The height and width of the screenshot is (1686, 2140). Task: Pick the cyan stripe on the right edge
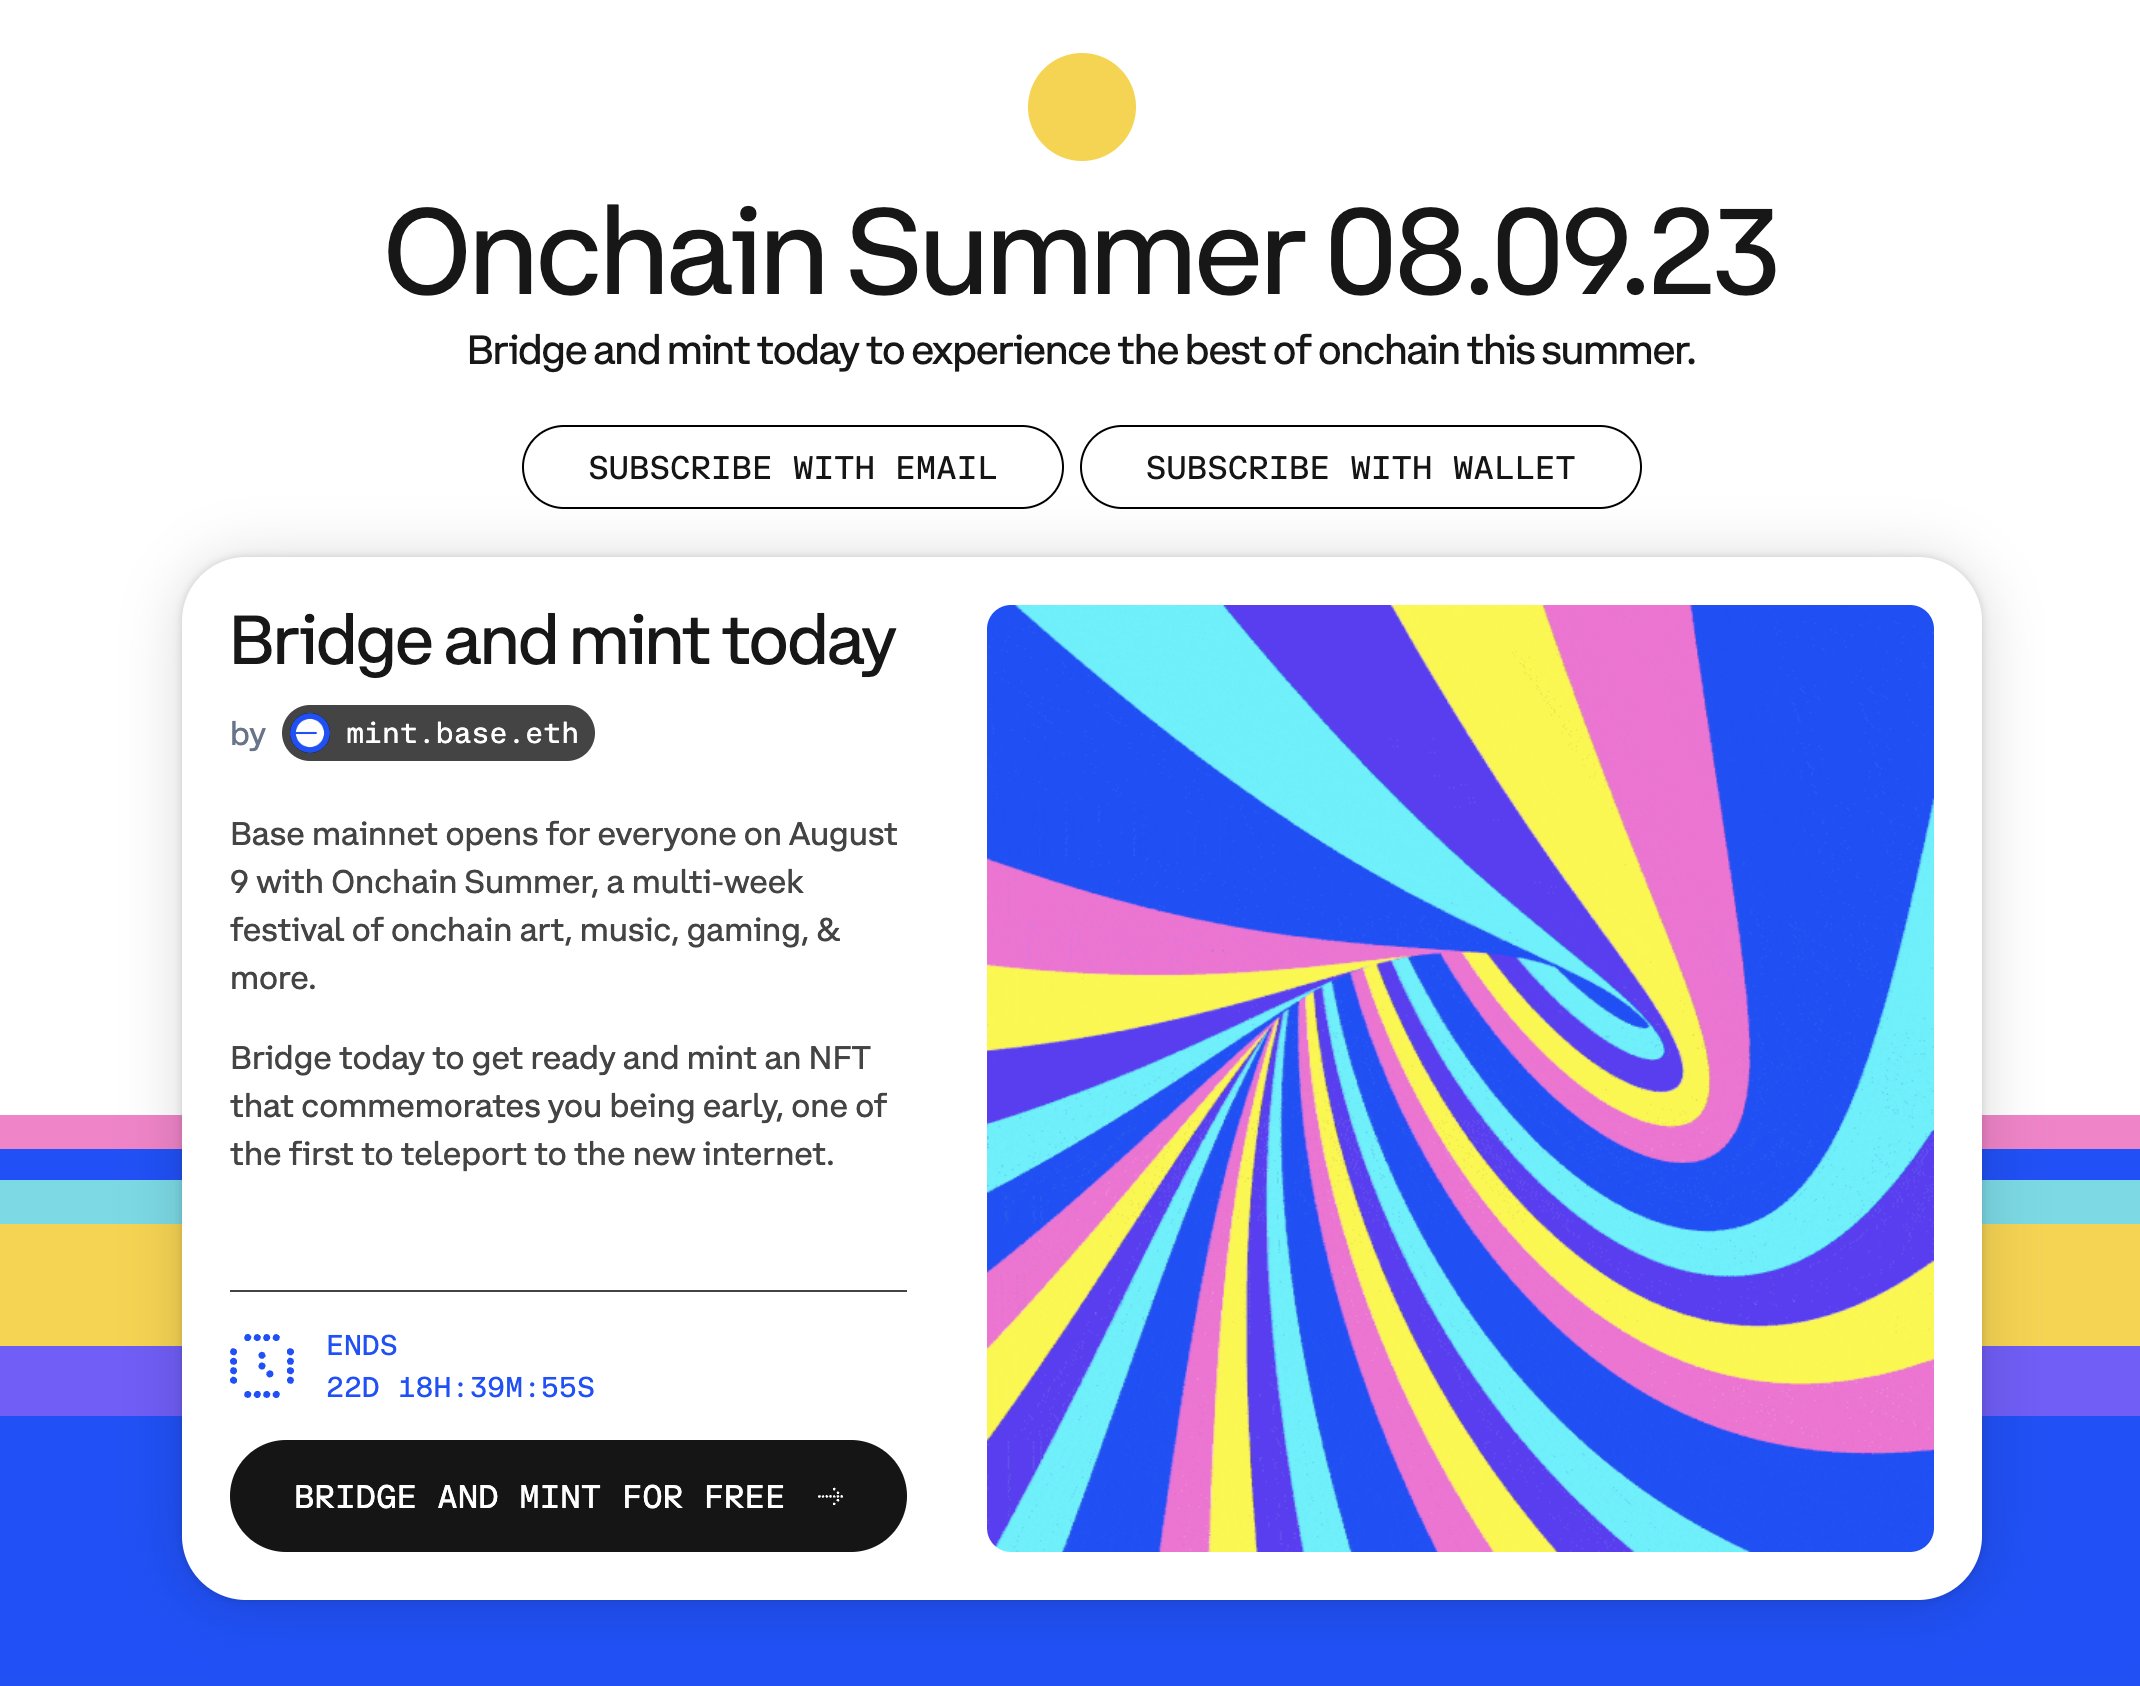[2060, 1201]
